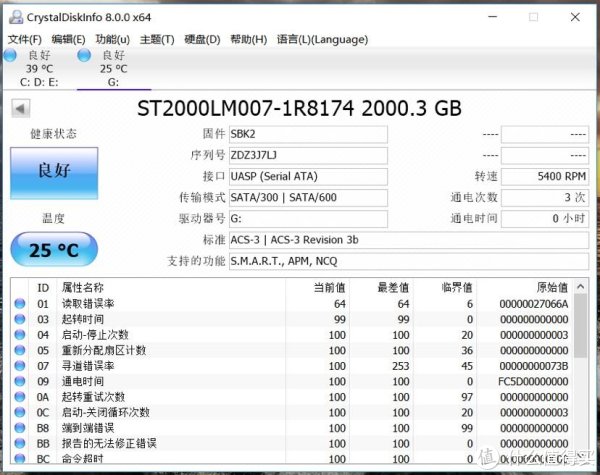Click the serial number field ZDZ3J7LJ
The image size is (600, 475).
click(x=308, y=155)
